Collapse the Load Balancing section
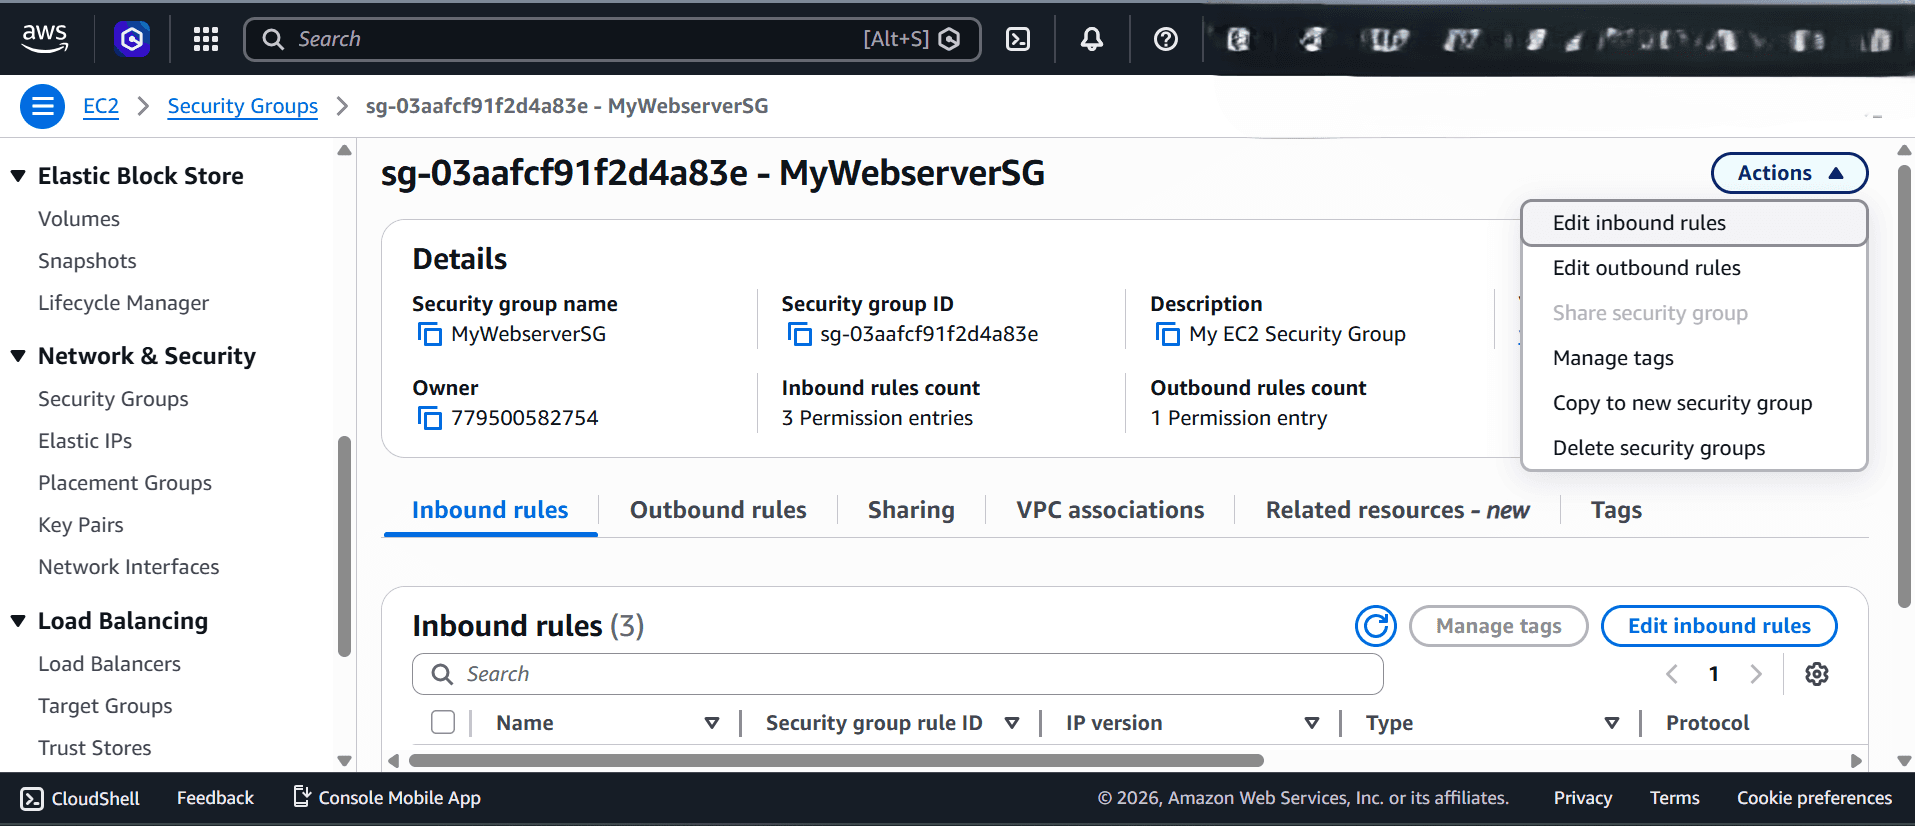Image resolution: width=1915 pixels, height=826 pixels. click(18, 621)
